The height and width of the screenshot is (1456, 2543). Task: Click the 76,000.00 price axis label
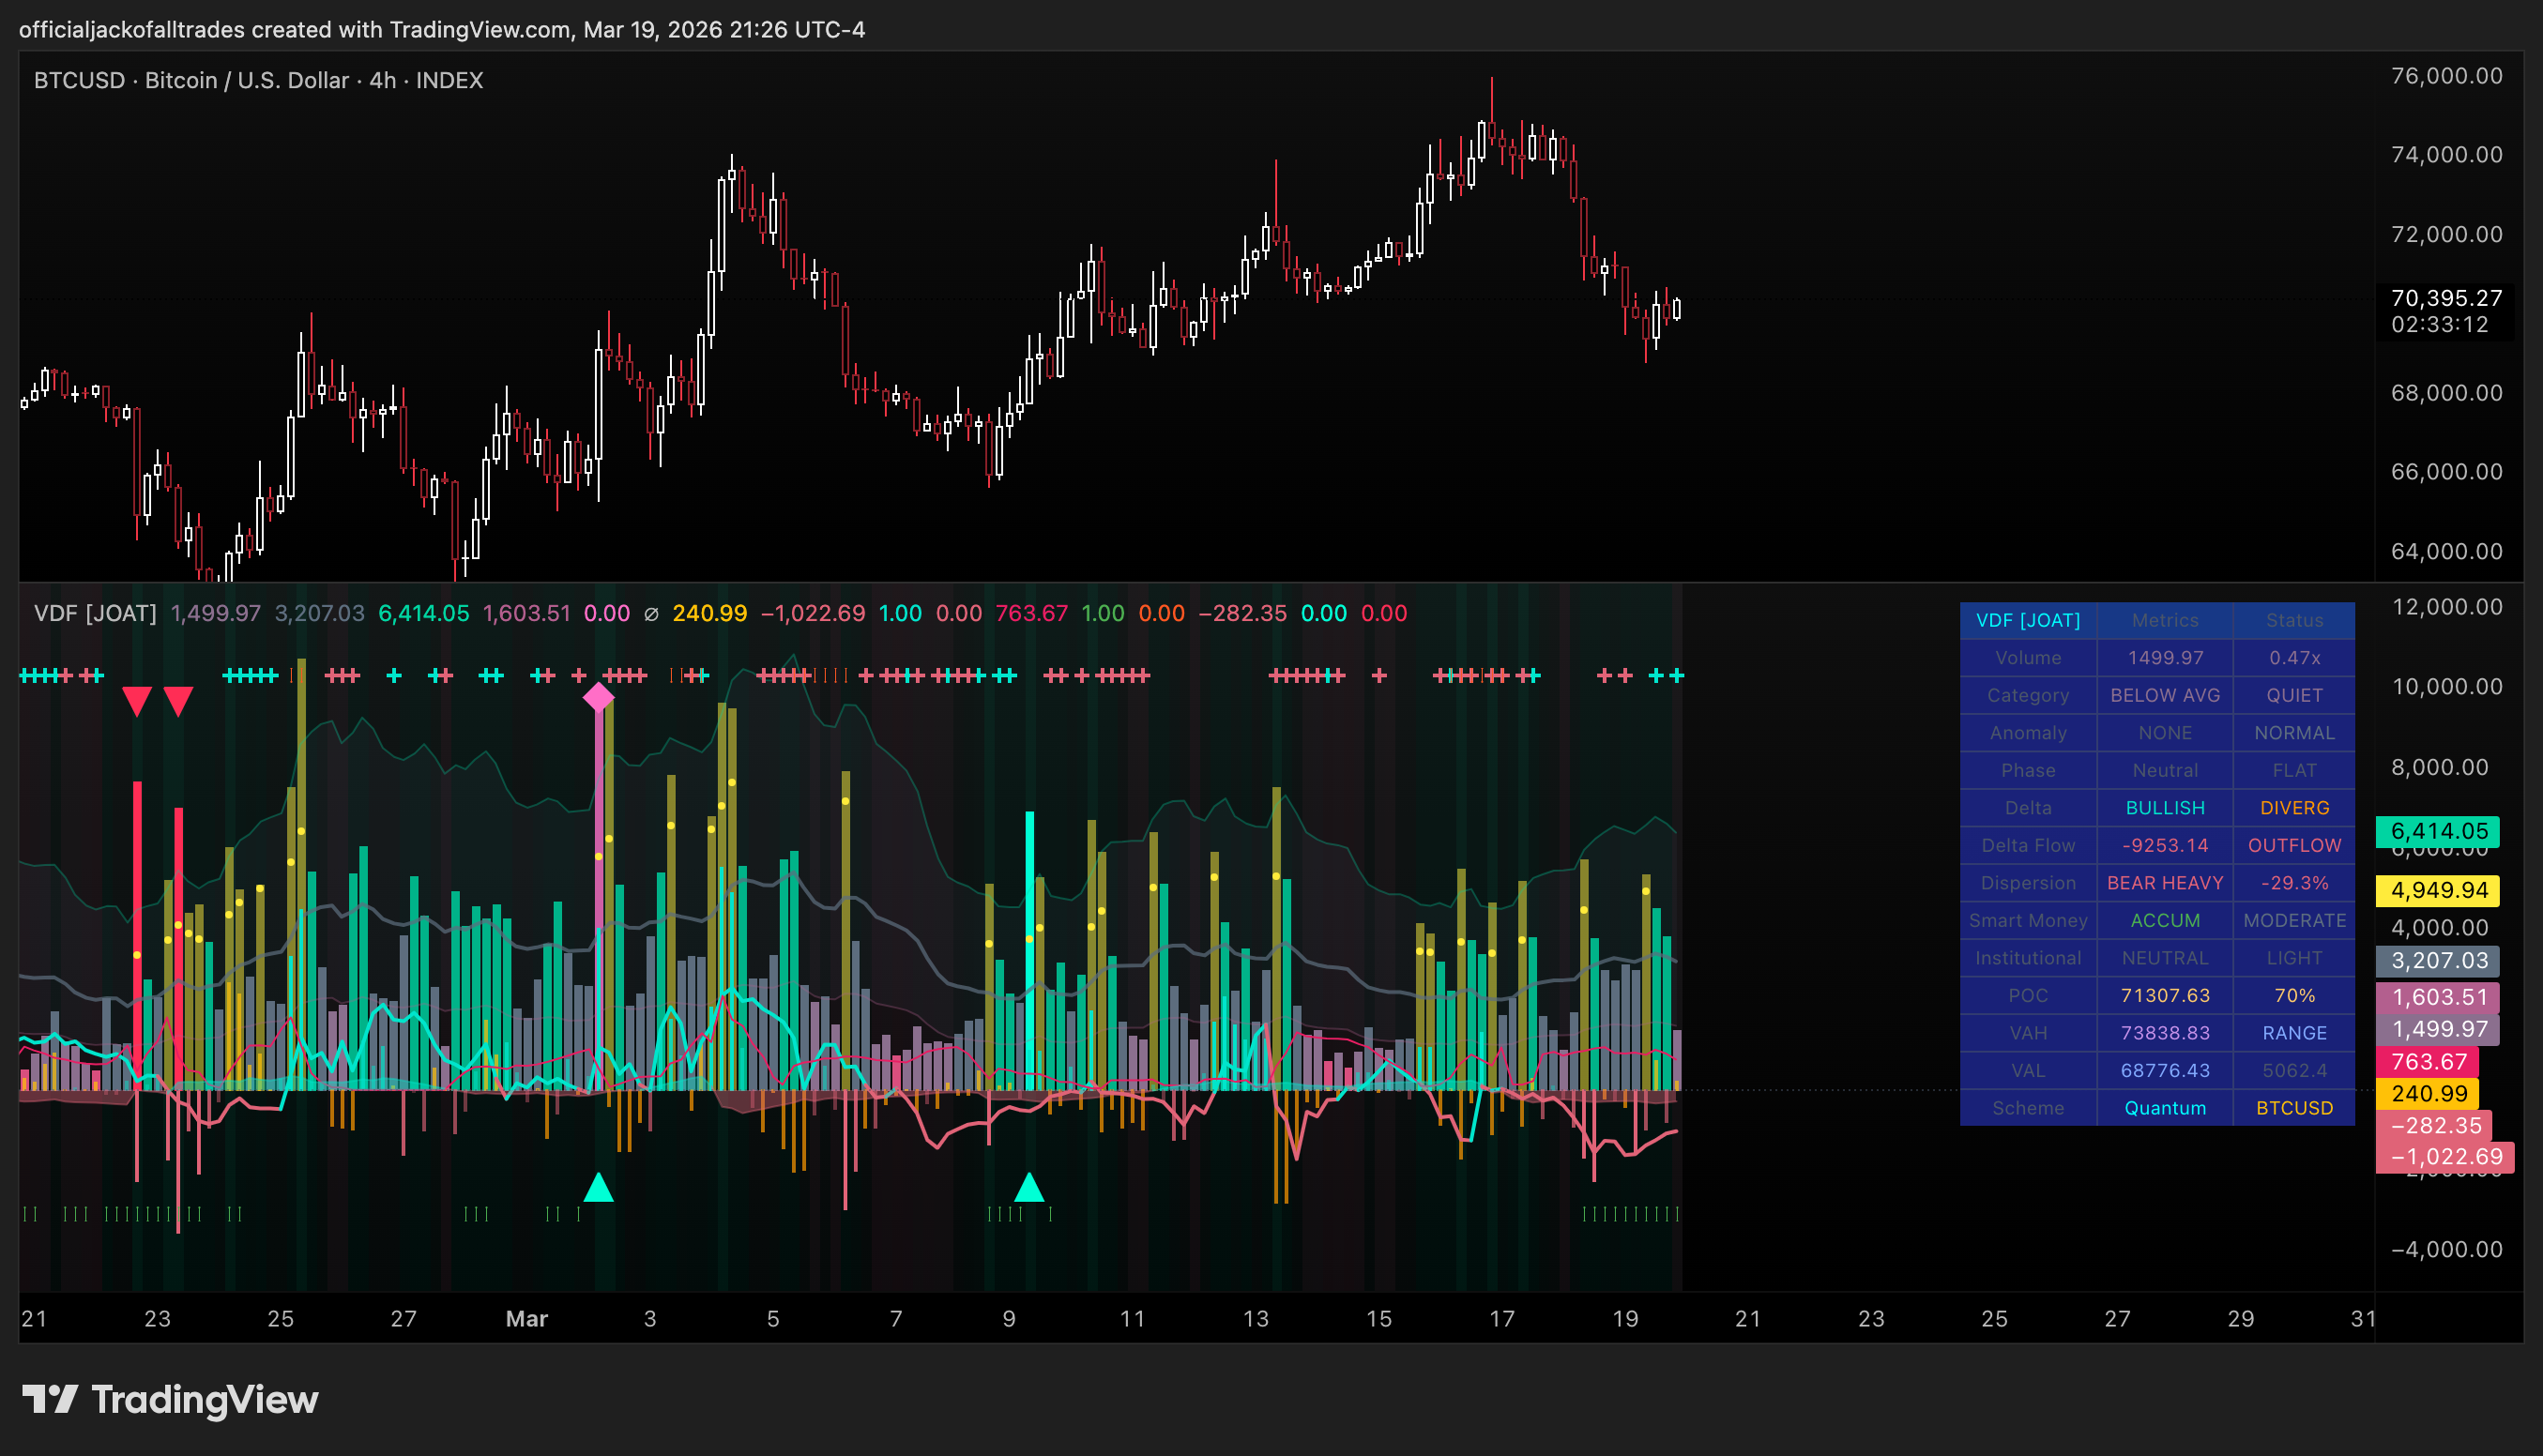coord(2446,76)
